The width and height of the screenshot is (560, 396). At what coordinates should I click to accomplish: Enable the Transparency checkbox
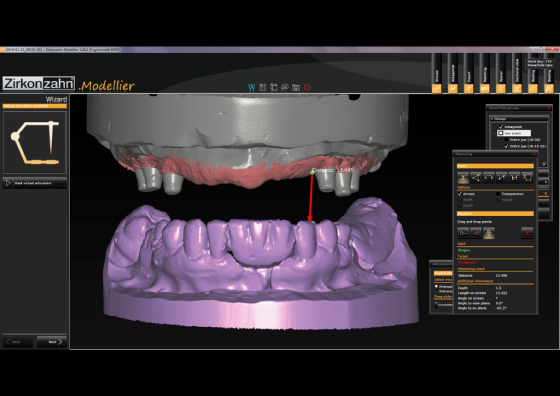click(x=498, y=194)
